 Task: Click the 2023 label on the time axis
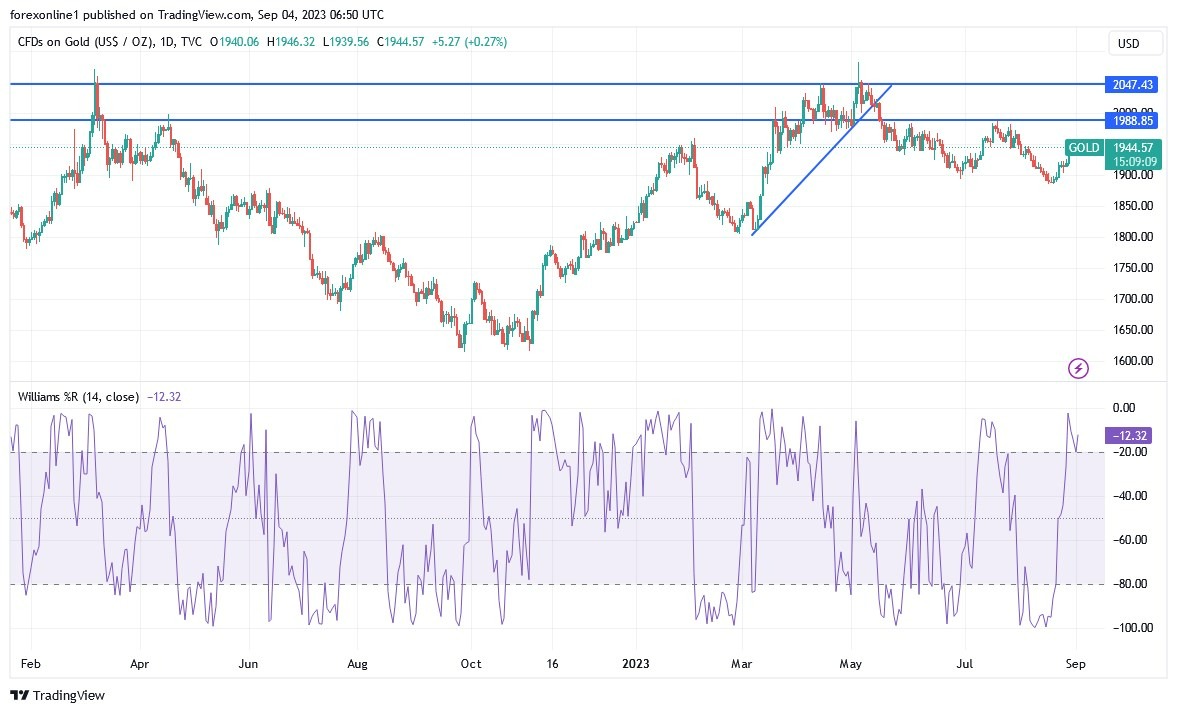tap(636, 663)
